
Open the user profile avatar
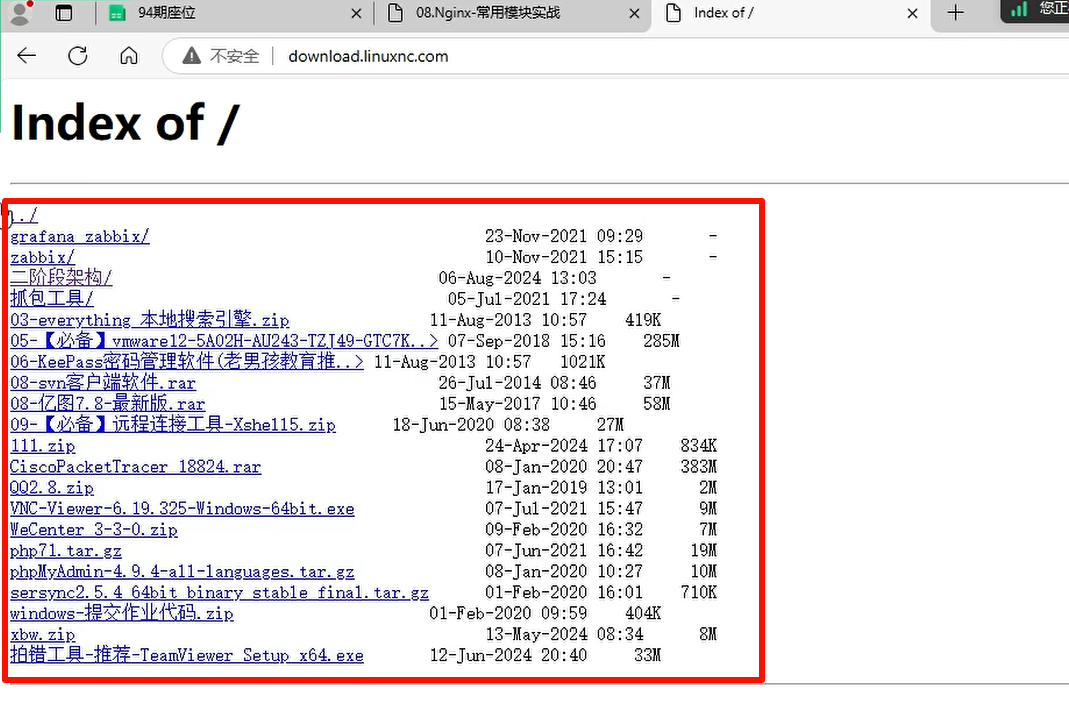point(19,13)
